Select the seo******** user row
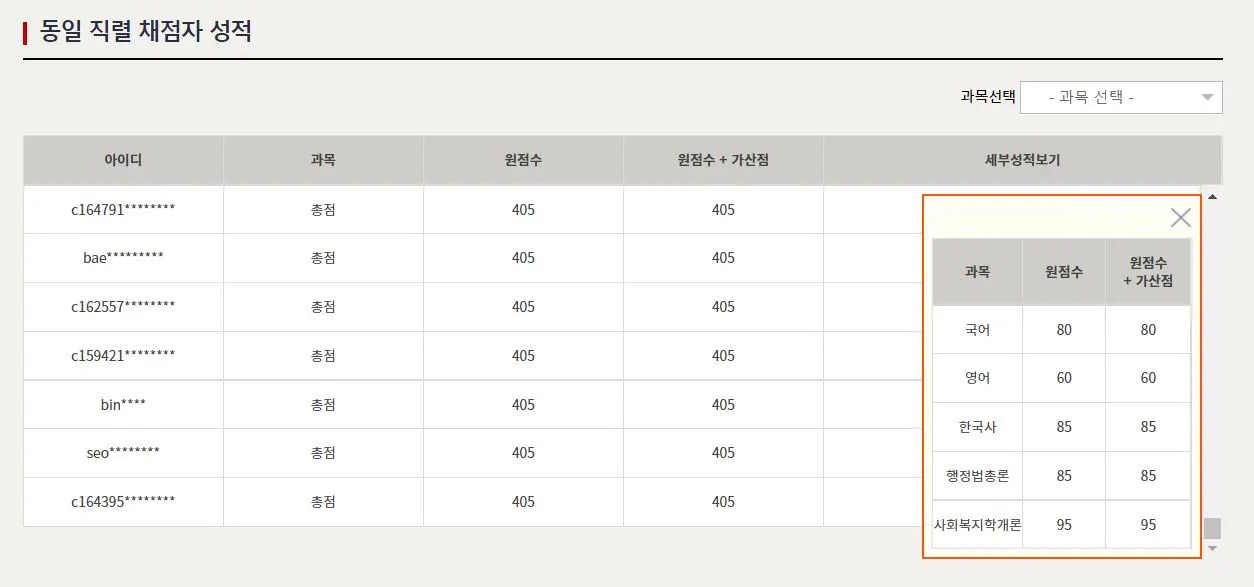 click(123, 453)
